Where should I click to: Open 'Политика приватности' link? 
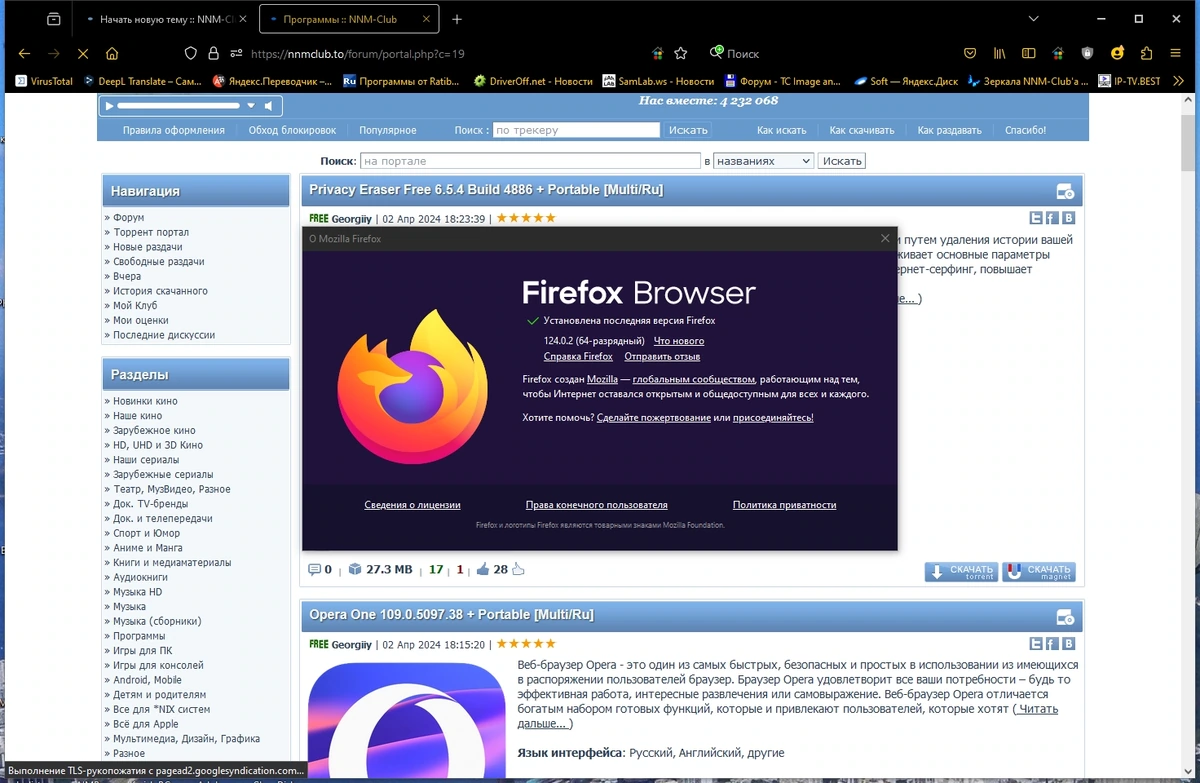(x=784, y=505)
